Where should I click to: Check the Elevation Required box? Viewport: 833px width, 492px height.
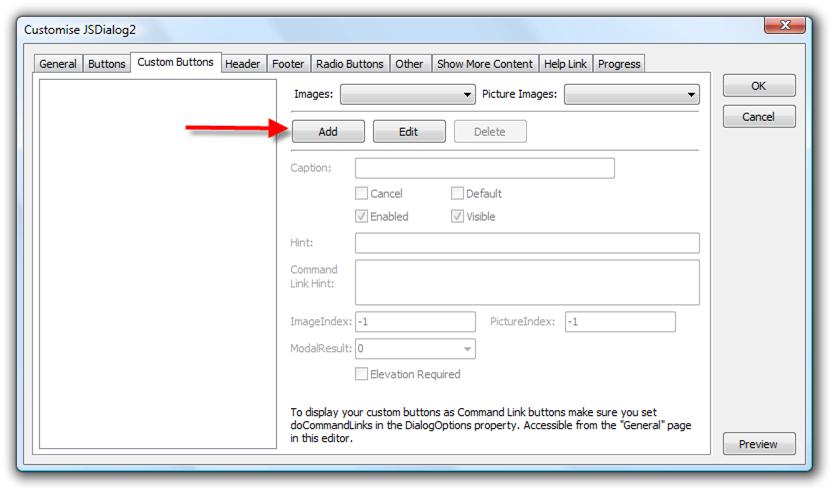[362, 374]
